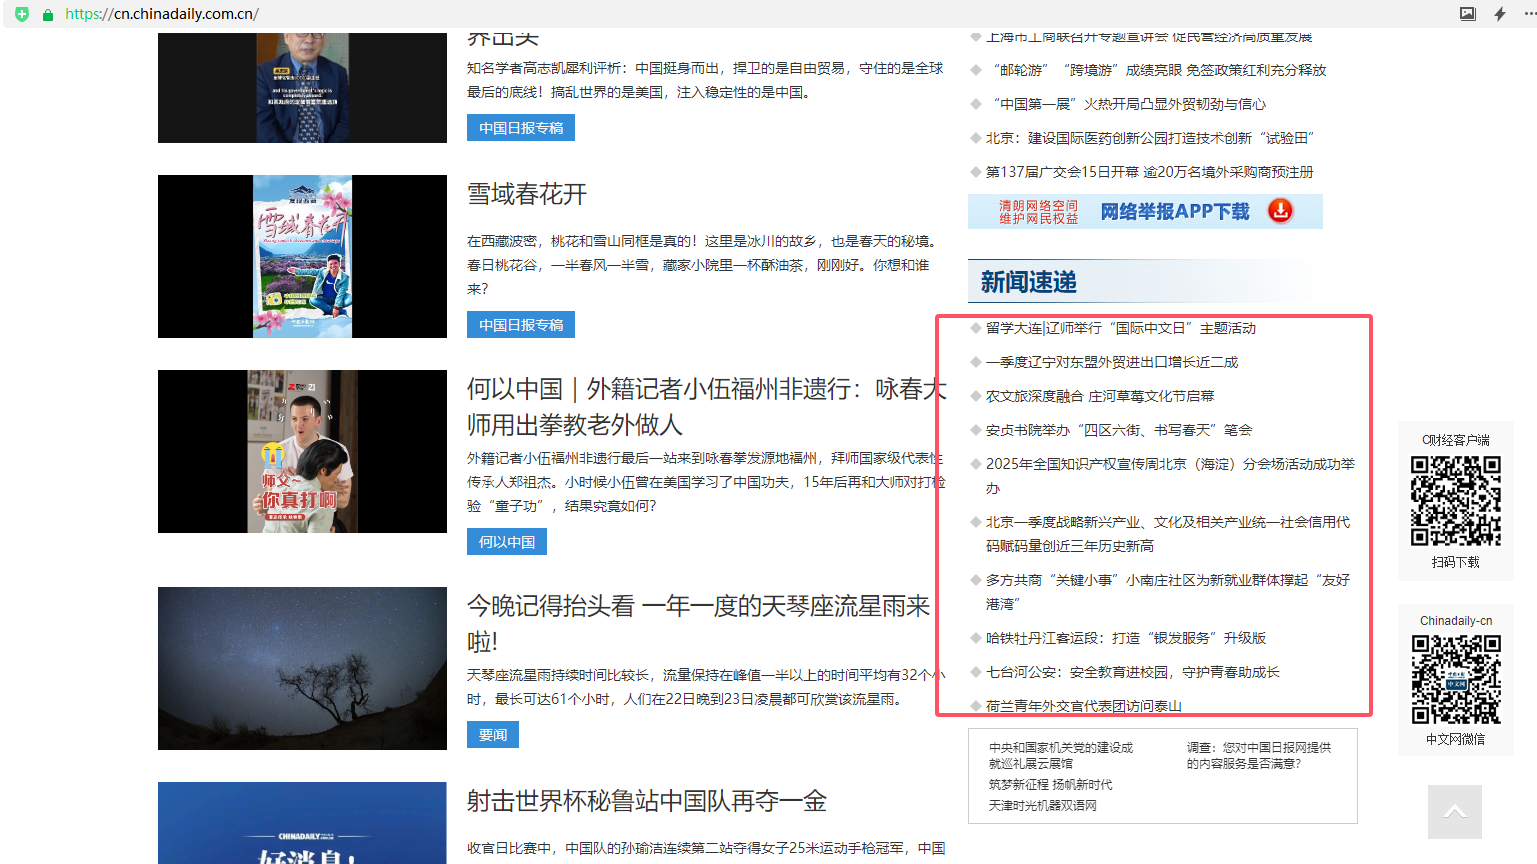1537x864 pixels.
Task: Open the 雪域春花开 video thumbnail
Action: (302, 256)
